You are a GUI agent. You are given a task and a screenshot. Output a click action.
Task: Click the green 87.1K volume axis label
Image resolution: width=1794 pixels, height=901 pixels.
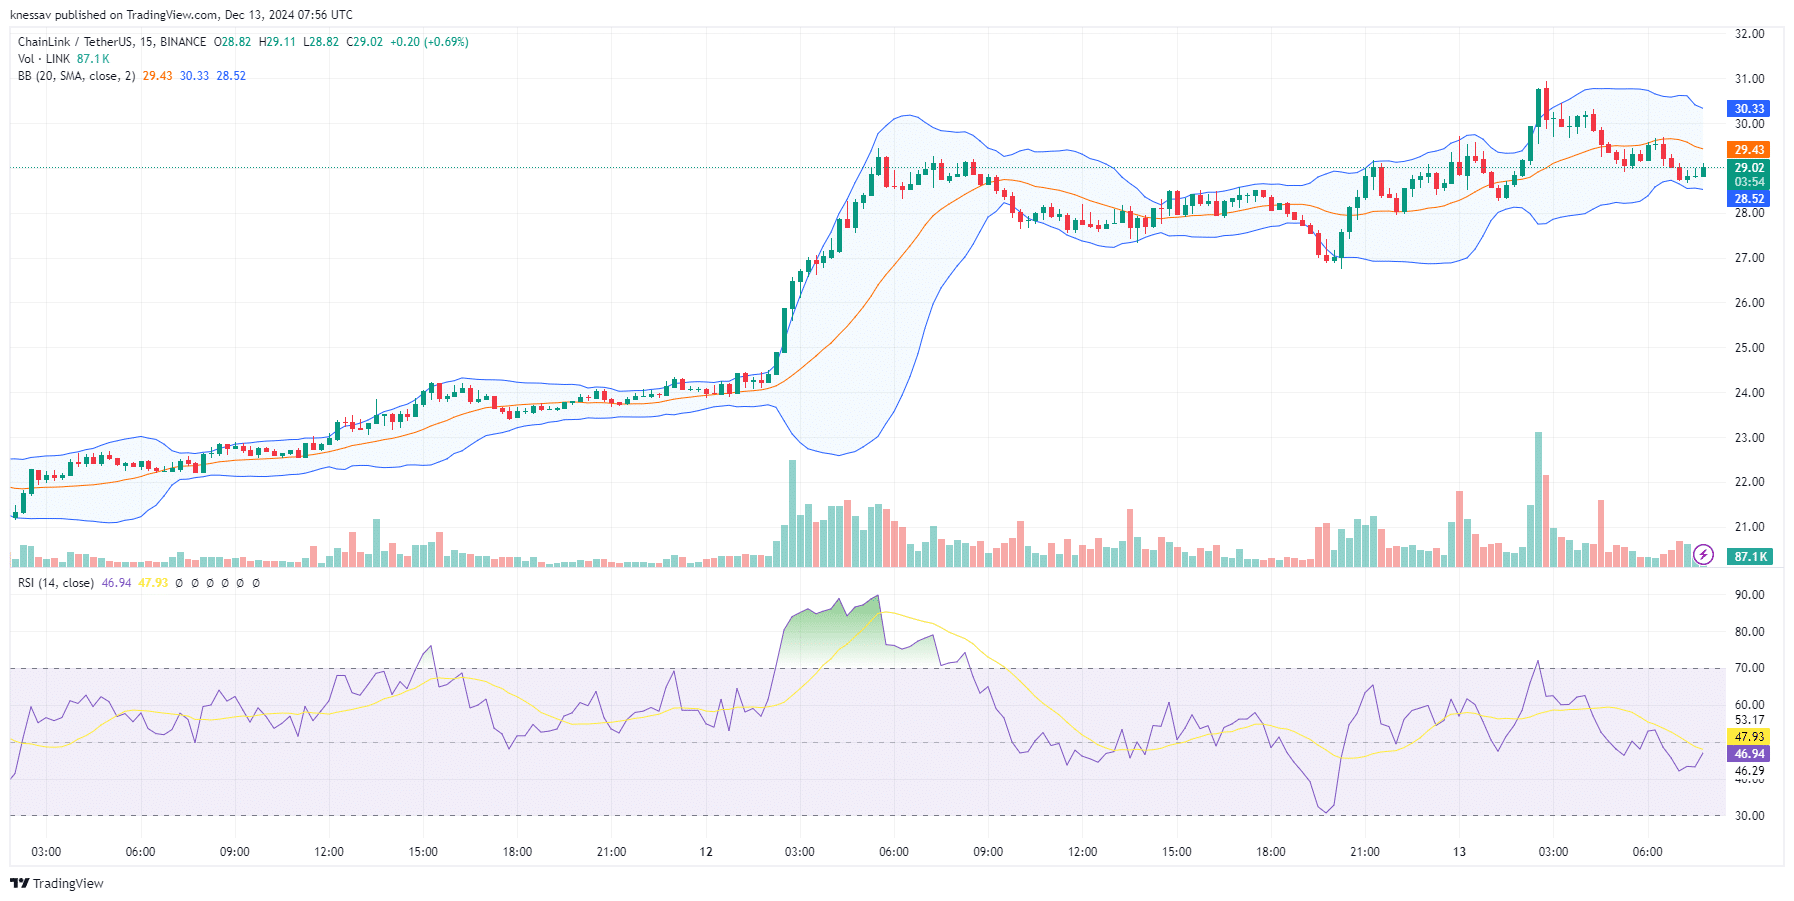[1750, 556]
